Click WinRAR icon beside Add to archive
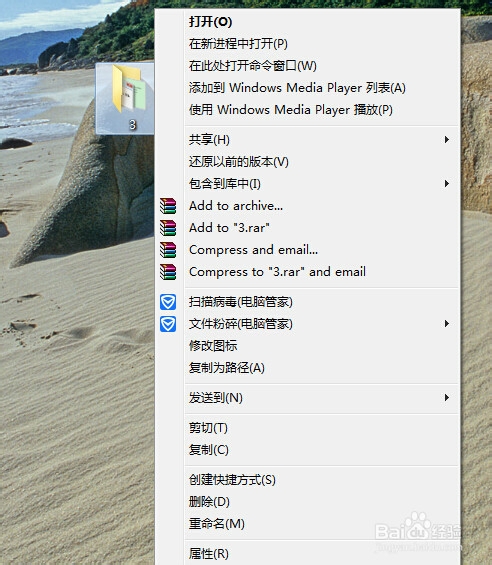492x565 pixels. 168,206
